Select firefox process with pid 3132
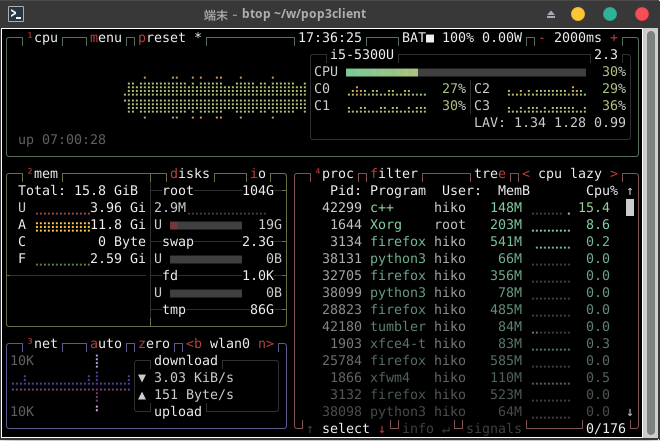The width and height of the screenshot is (660, 441). 466,394
